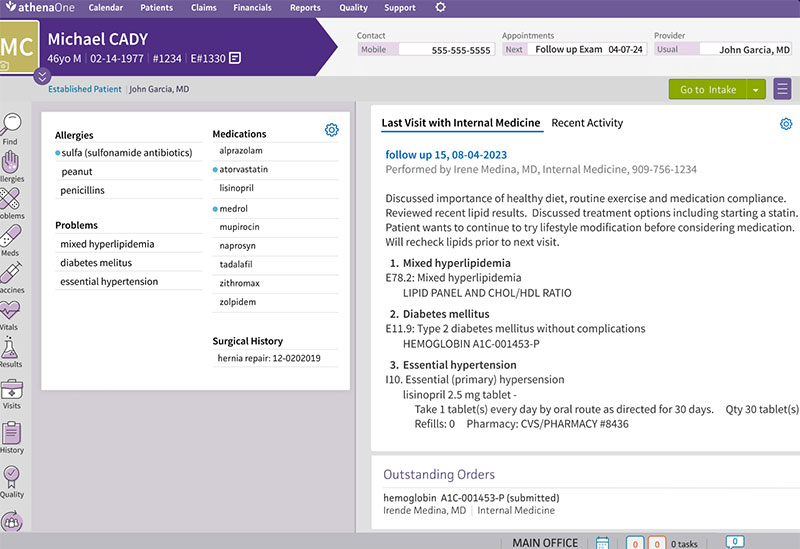The image size is (800, 549).
Task: Open the Find magnifier in sidebar
Action: (x=10, y=124)
